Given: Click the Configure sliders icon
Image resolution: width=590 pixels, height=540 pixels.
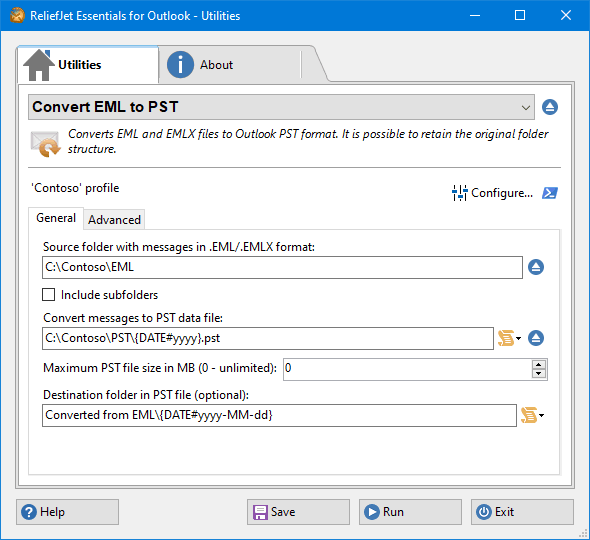Looking at the screenshot, I should click(460, 193).
